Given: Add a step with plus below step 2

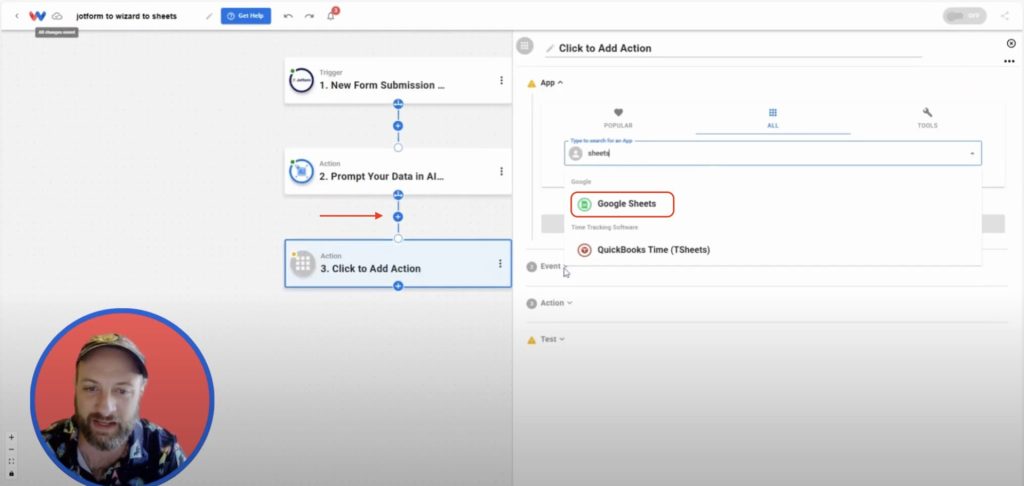Looking at the screenshot, I should pos(398,216).
